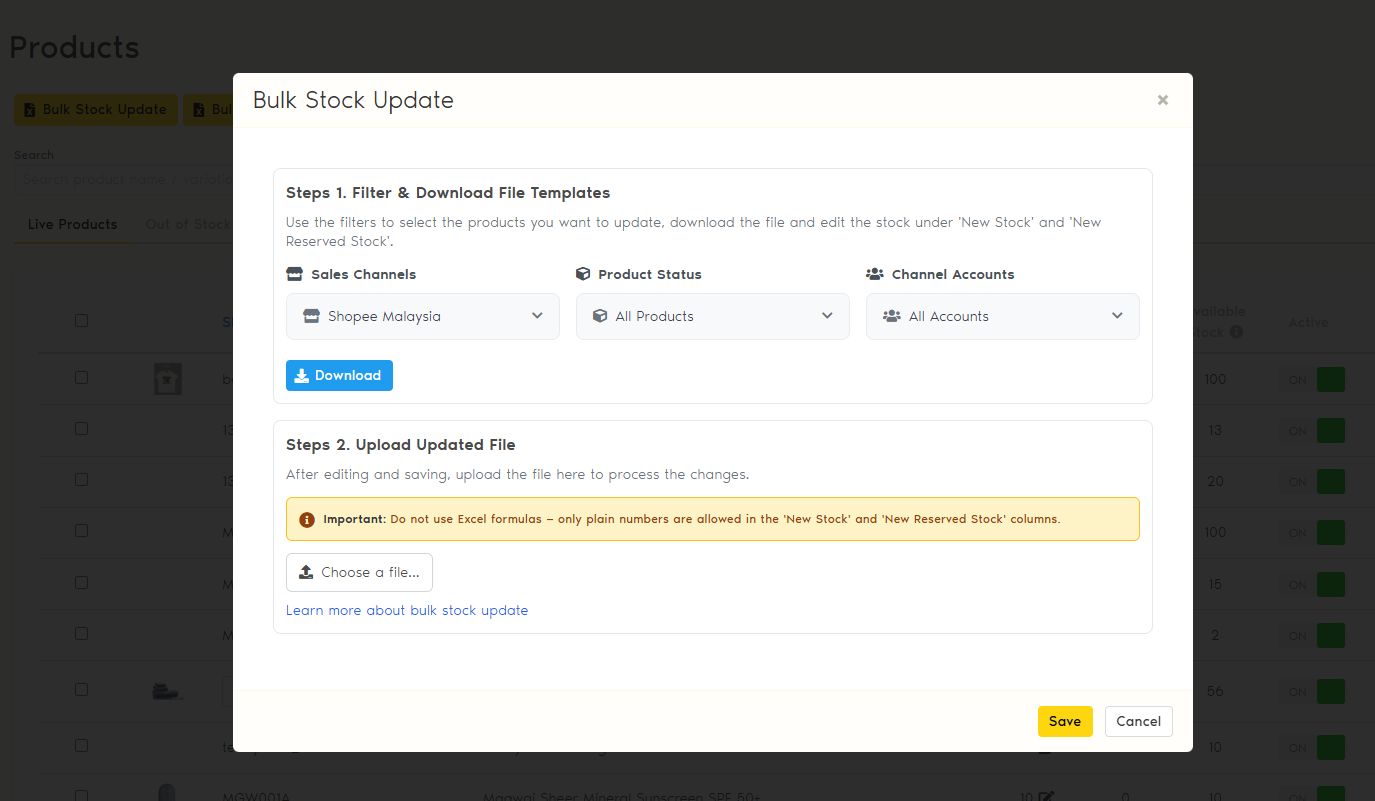The height and width of the screenshot is (801, 1375).
Task: Expand the Product Status dropdown
Action: pos(712,316)
